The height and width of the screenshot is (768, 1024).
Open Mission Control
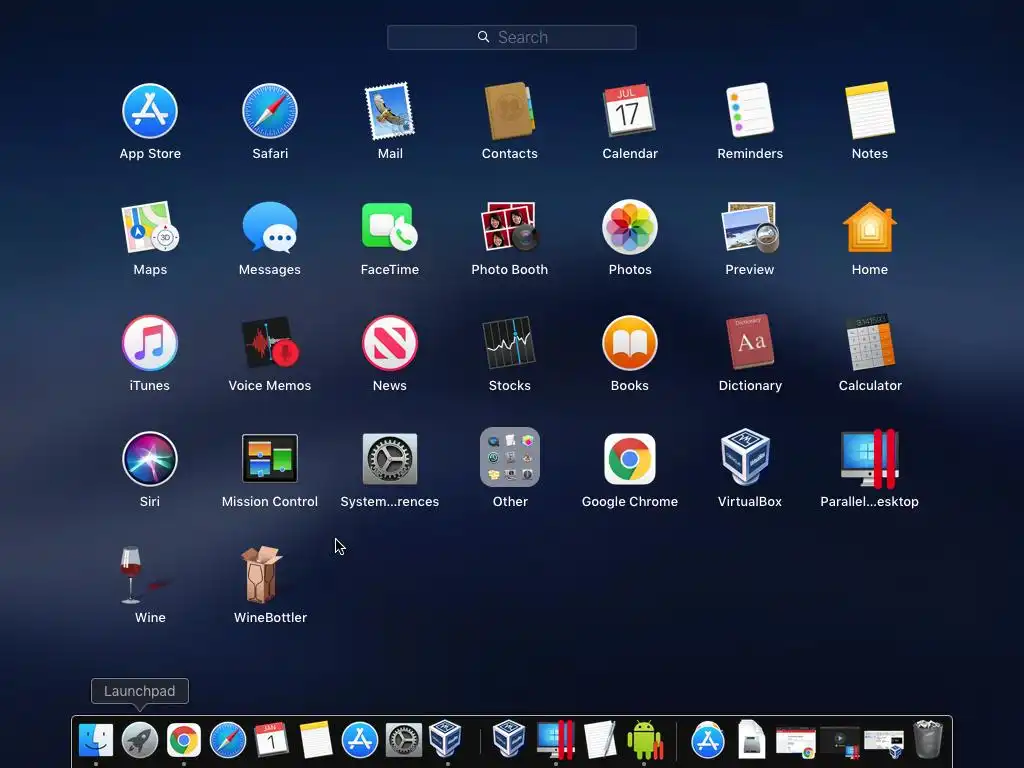coord(270,458)
